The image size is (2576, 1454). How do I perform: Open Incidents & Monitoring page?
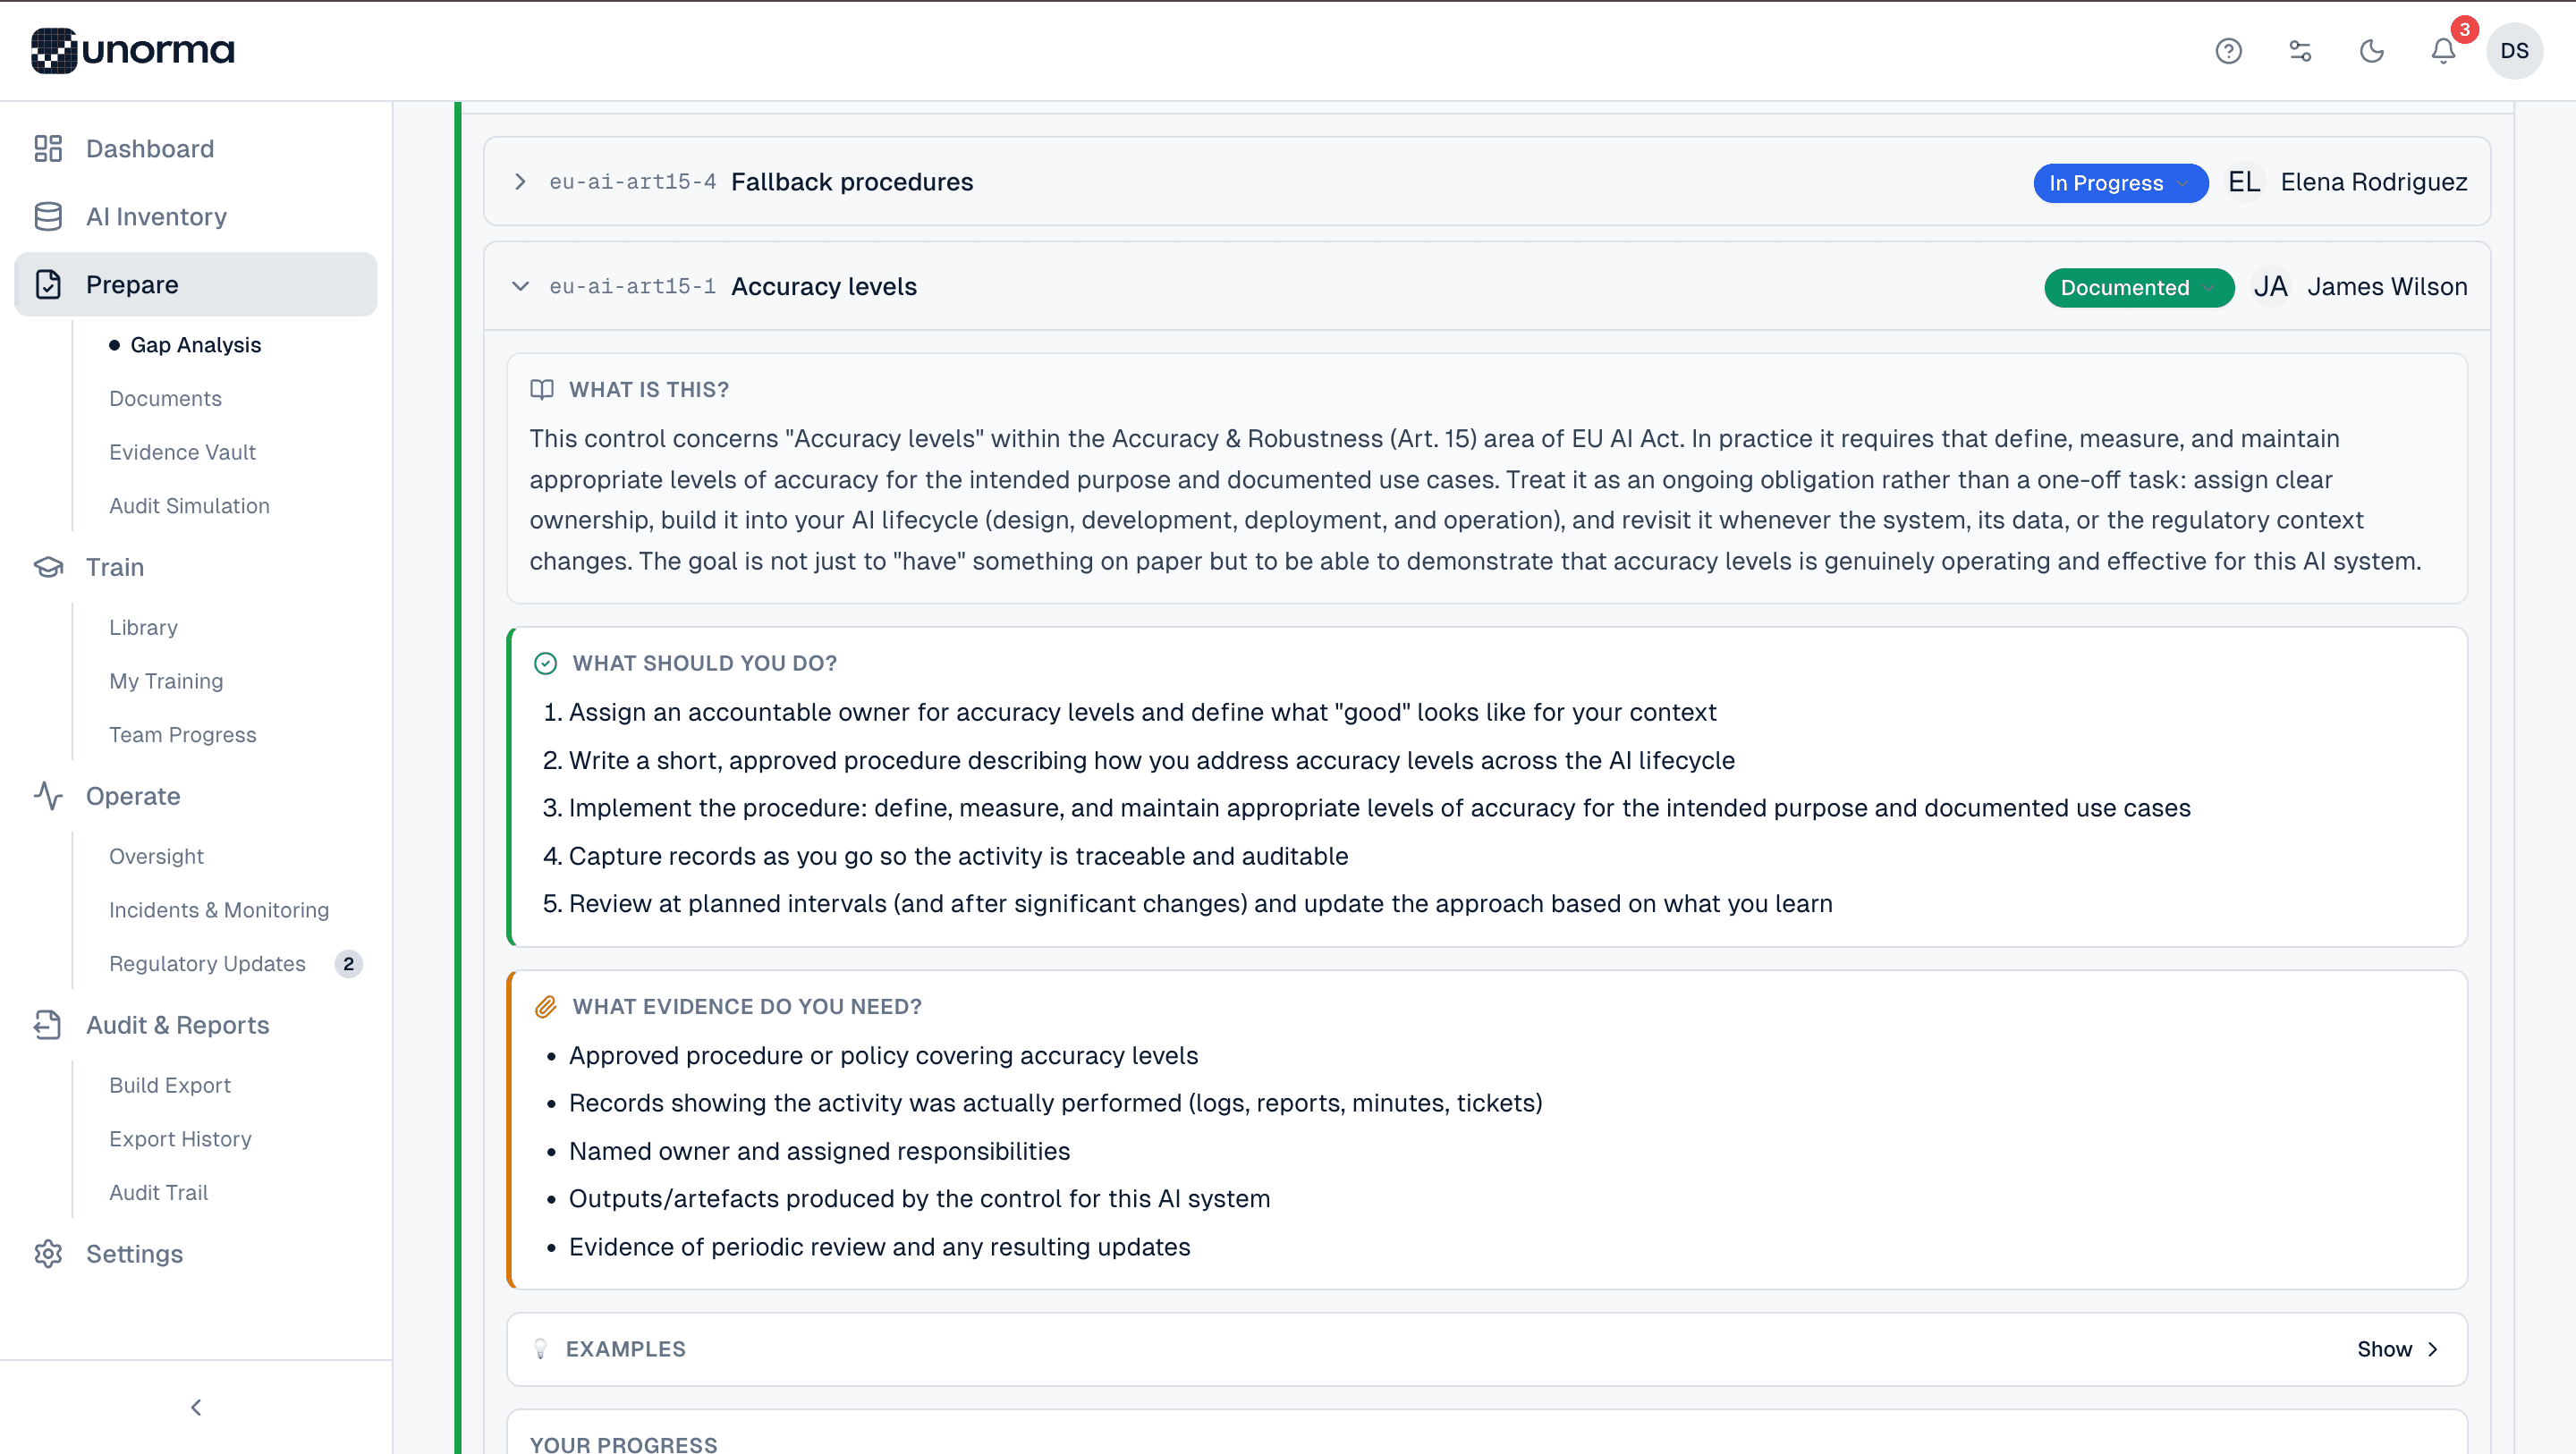tap(219, 910)
